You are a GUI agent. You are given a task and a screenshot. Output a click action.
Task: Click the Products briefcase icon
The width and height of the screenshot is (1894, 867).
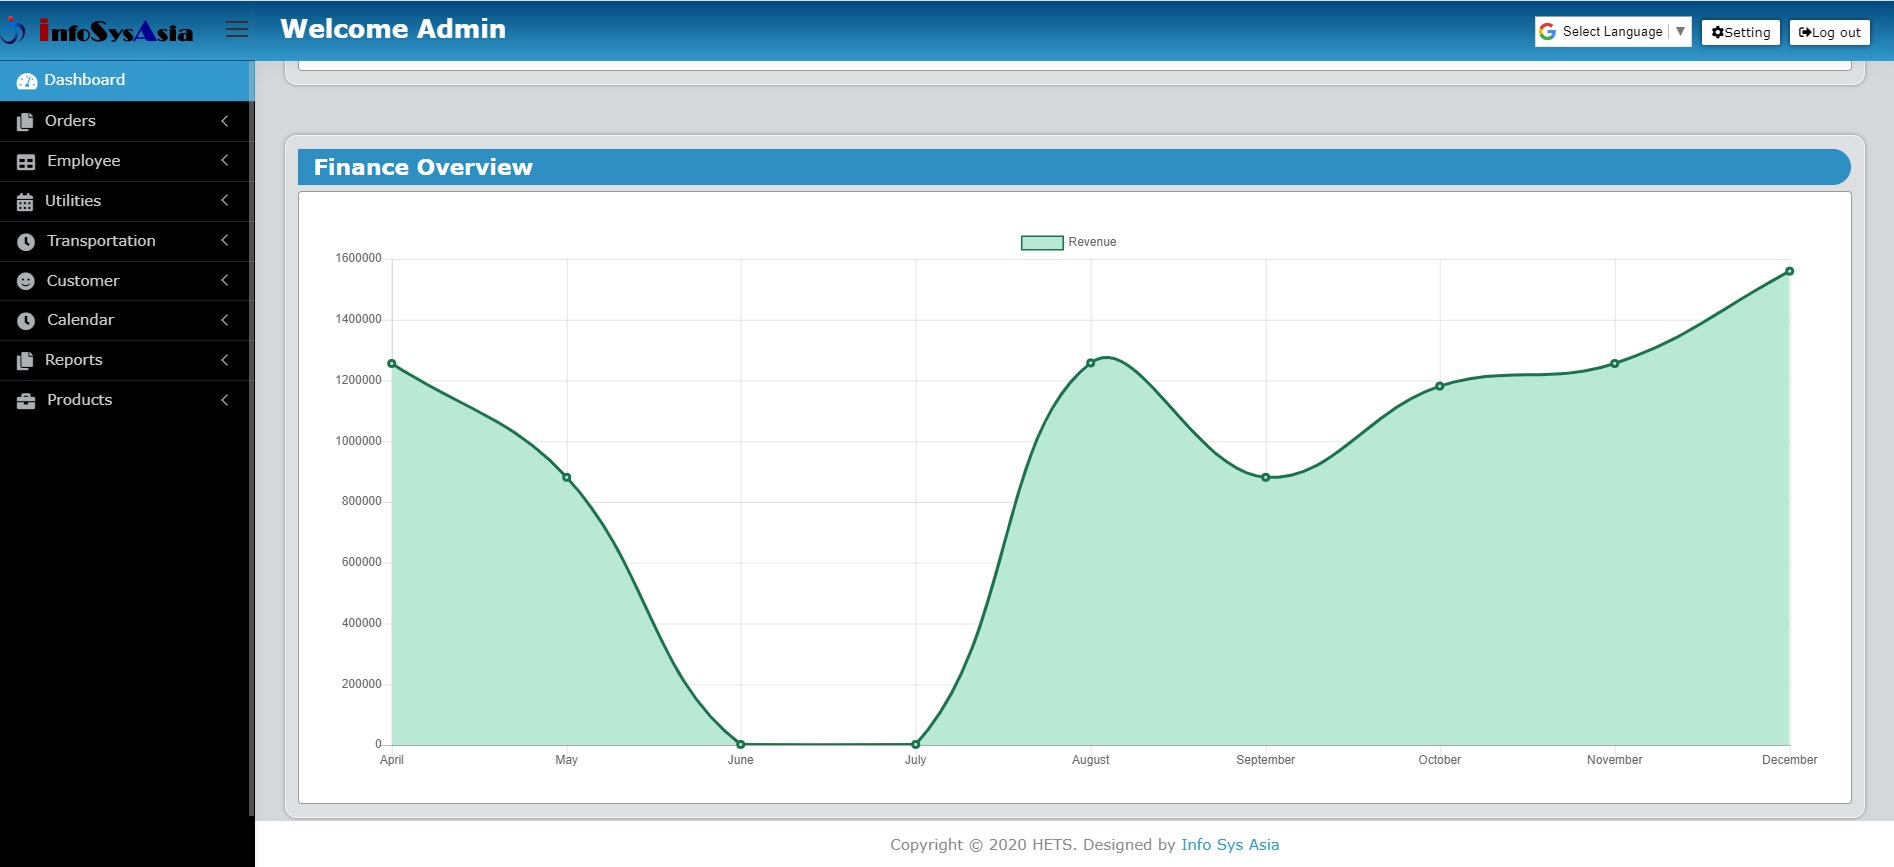pos(26,401)
